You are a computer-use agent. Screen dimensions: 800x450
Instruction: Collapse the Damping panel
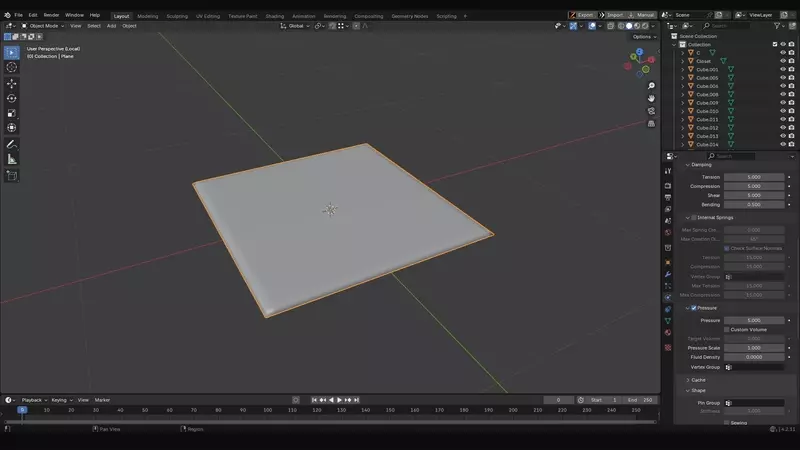(688, 165)
